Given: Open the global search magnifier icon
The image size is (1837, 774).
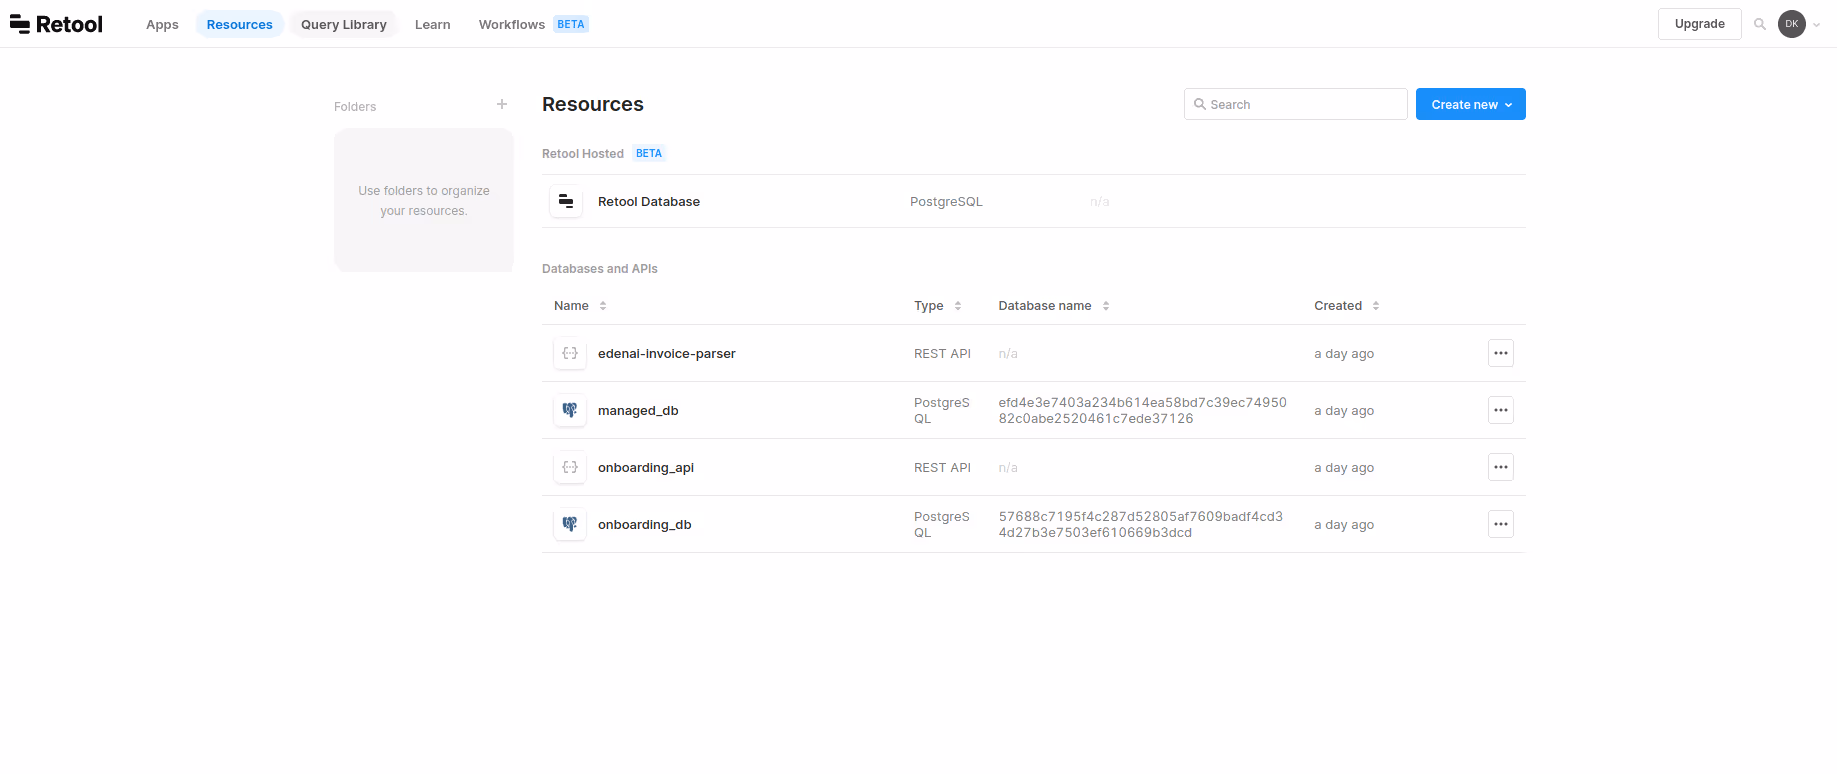Looking at the screenshot, I should tap(1760, 24).
